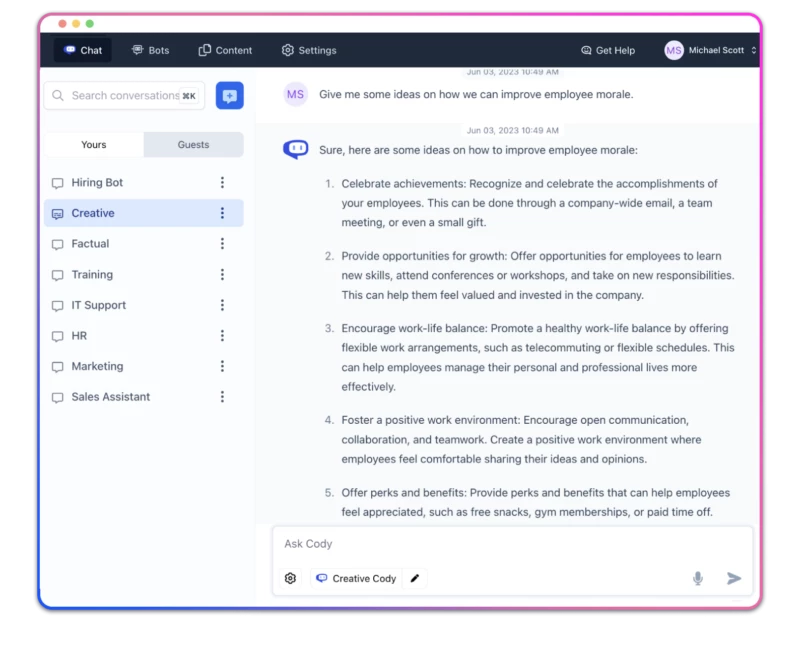Open the three-dot menu for Hiring Bot
Screen dimensions: 806x648
[x=222, y=182]
